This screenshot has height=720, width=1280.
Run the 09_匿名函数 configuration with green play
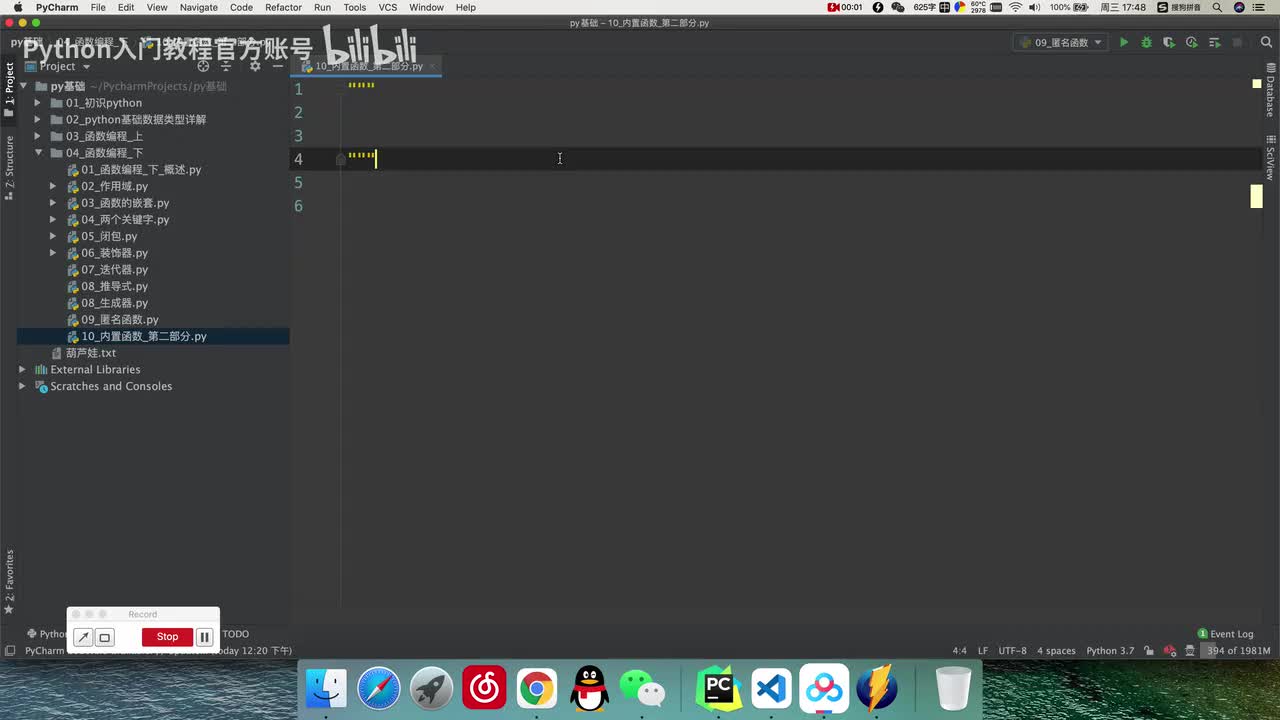(x=1124, y=43)
